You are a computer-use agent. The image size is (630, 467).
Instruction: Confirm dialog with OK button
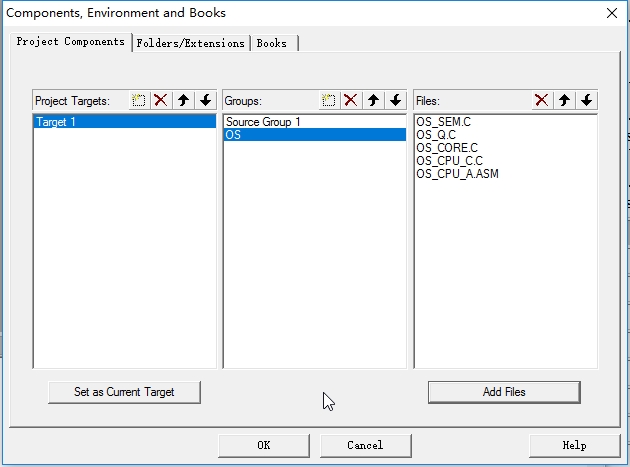(x=264, y=445)
